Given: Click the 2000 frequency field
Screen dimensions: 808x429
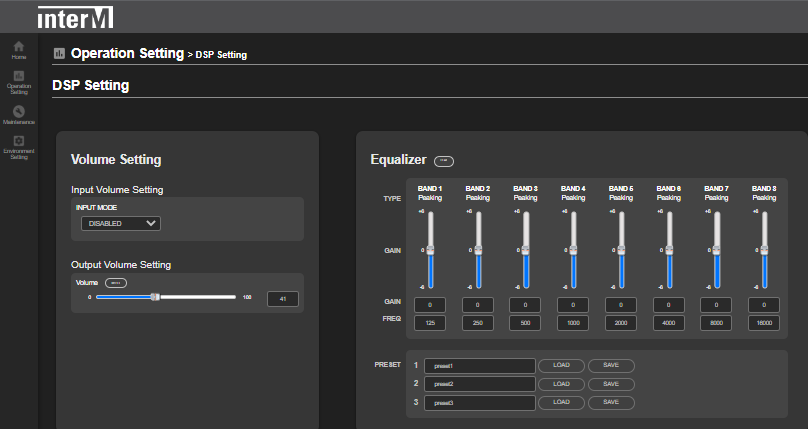Looking at the screenshot, I should (x=621, y=323).
